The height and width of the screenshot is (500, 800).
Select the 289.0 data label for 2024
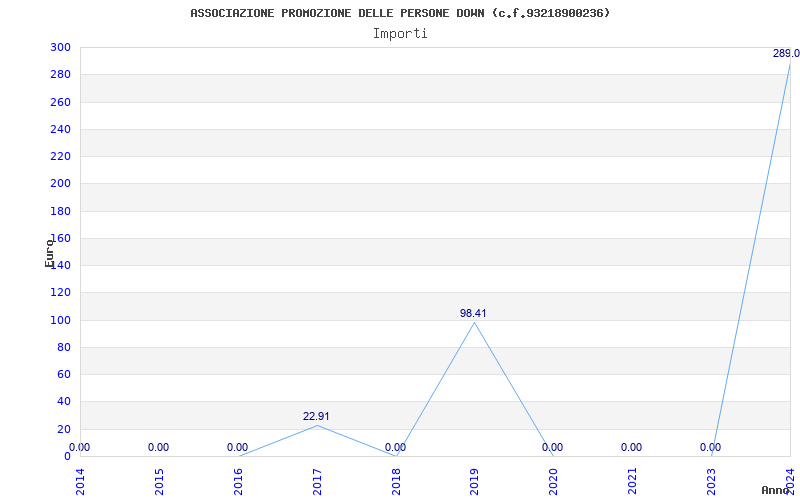pos(786,54)
